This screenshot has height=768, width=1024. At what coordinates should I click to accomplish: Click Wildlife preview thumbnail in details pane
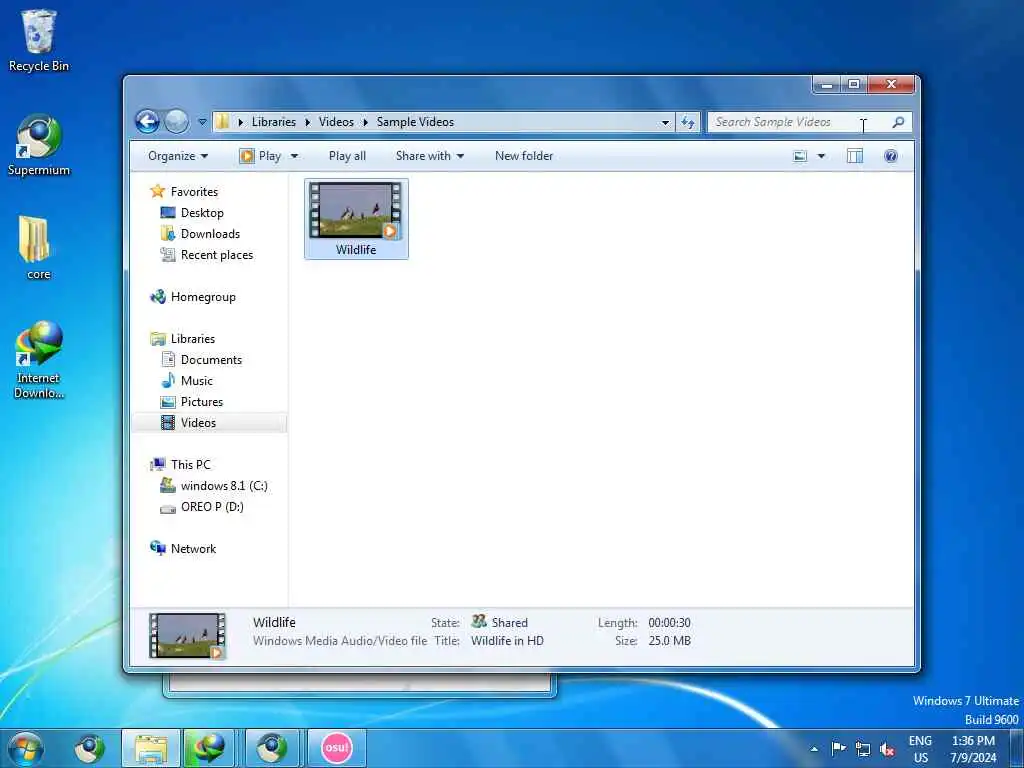point(187,635)
